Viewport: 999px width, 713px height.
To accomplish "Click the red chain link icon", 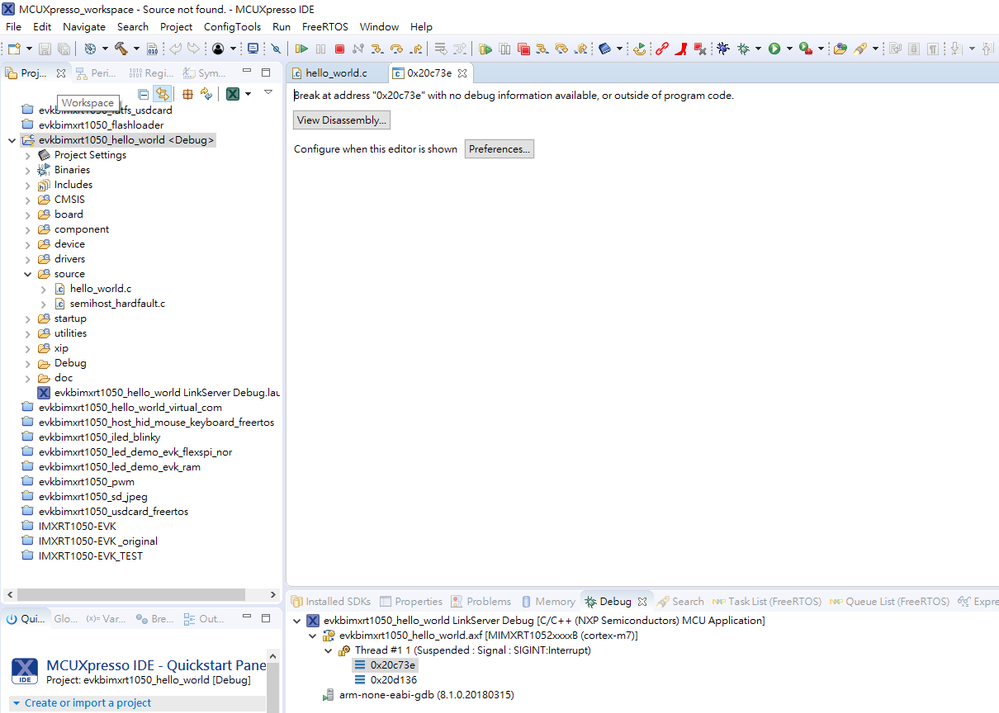I will click(x=662, y=48).
